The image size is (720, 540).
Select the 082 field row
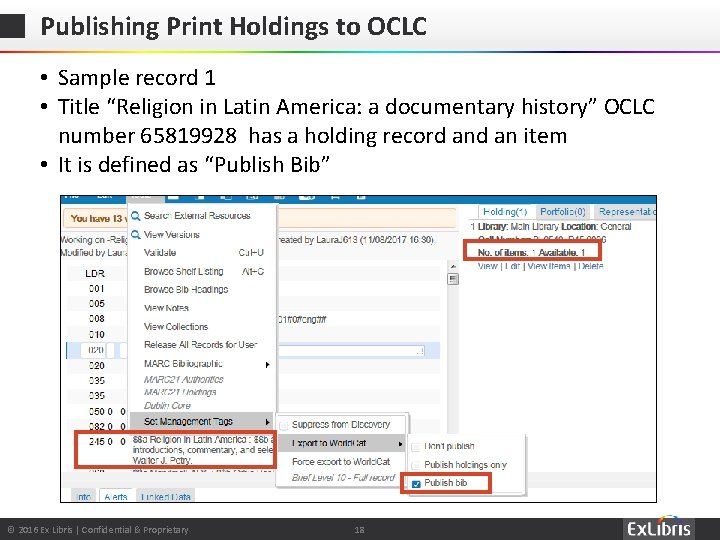(107, 427)
